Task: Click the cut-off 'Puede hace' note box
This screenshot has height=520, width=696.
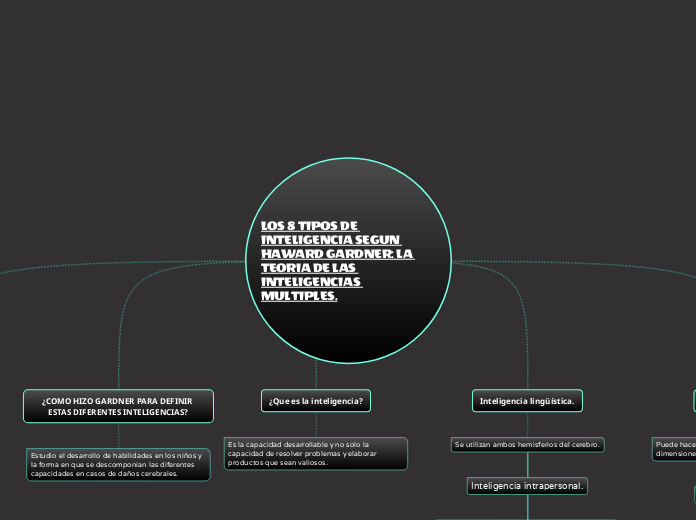Action: click(x=674, y=449)
